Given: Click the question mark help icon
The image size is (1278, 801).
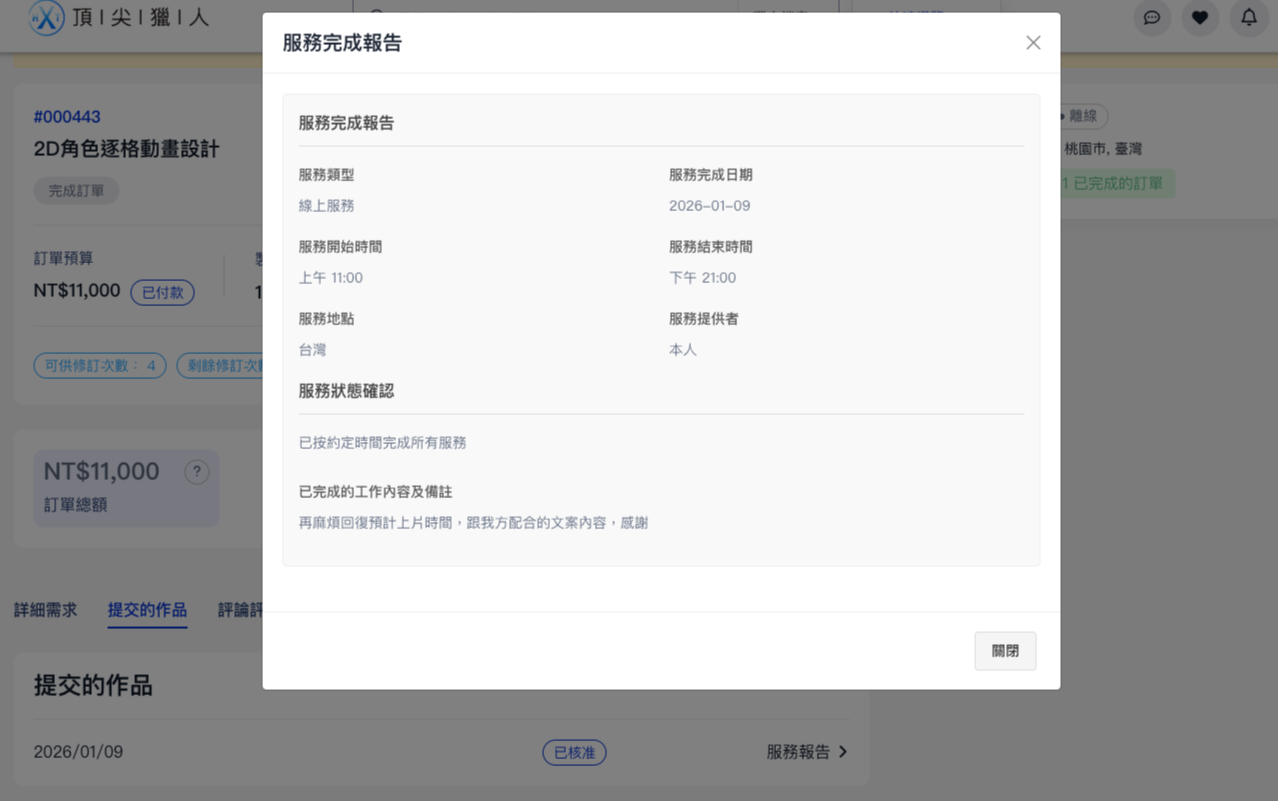Looking at the screenshot, I should pos(197,472).
